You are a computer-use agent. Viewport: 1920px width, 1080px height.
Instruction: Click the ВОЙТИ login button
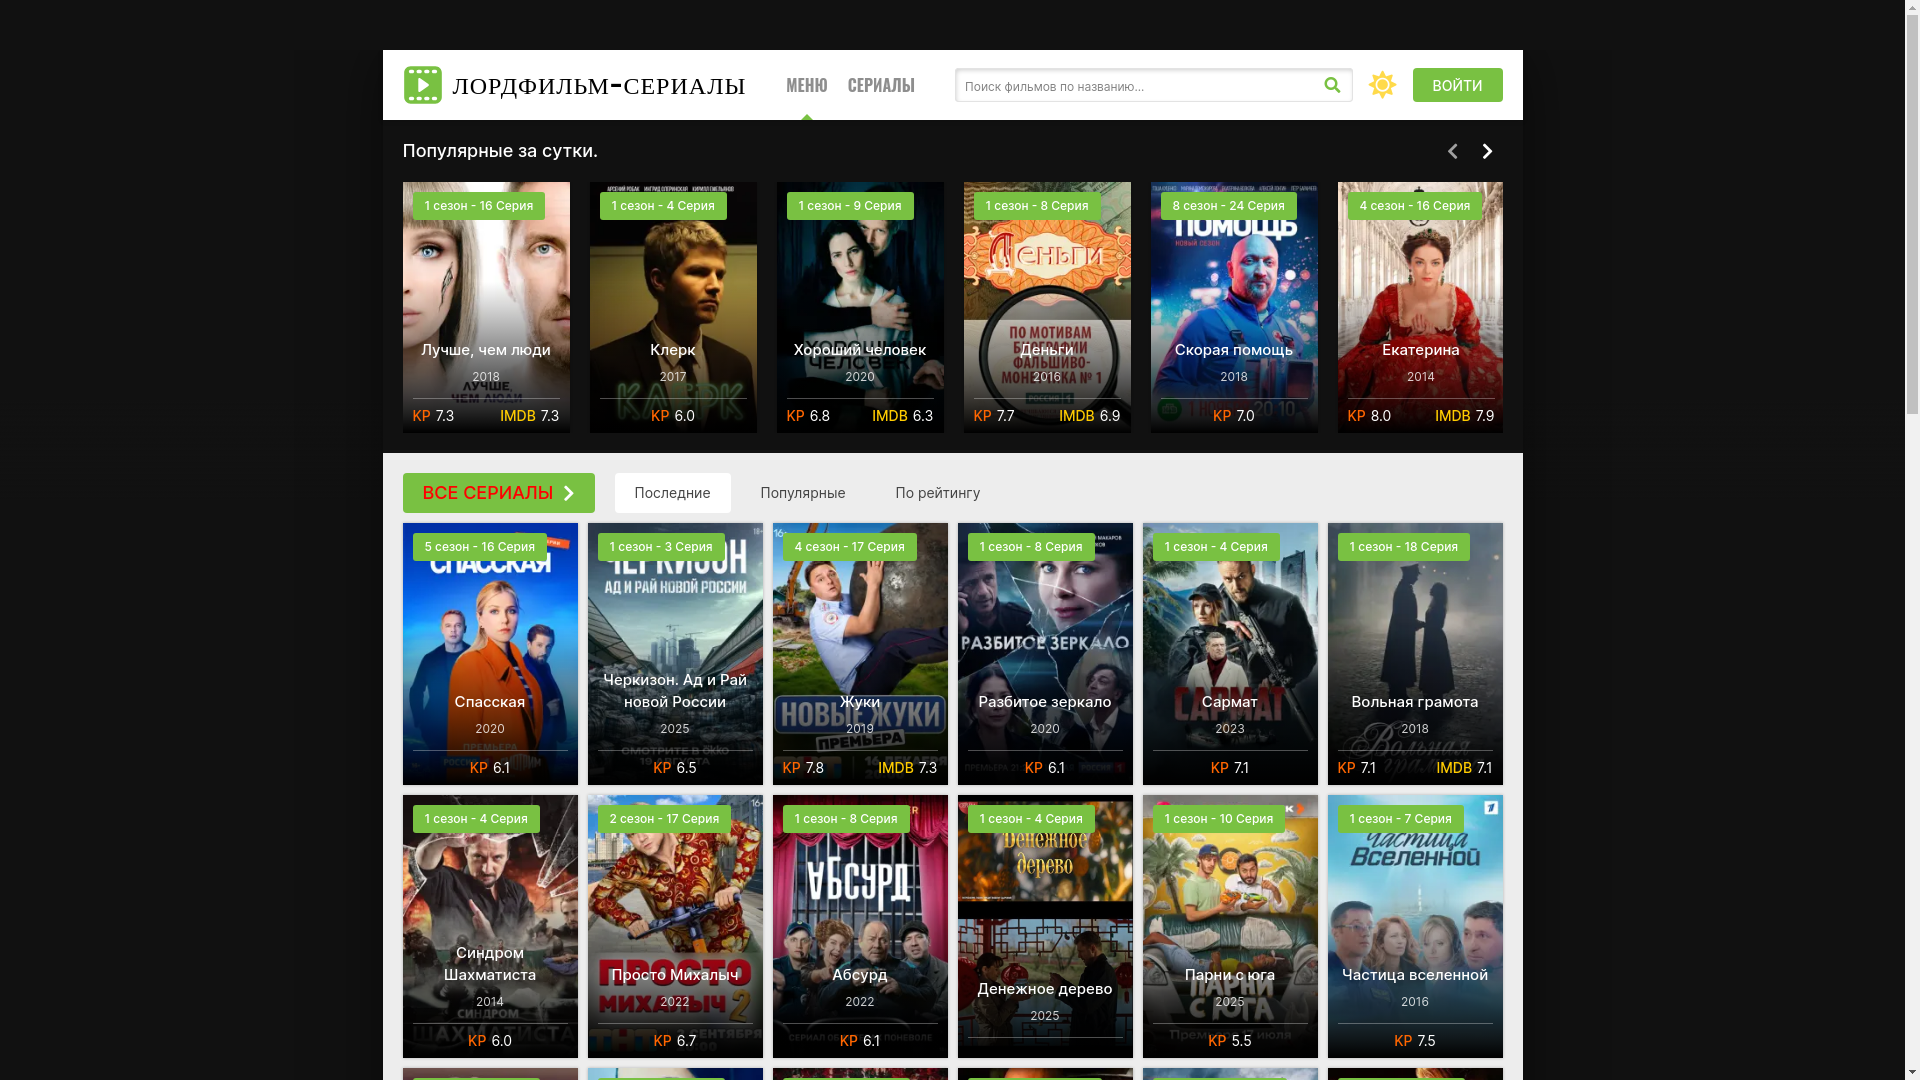1457,85
